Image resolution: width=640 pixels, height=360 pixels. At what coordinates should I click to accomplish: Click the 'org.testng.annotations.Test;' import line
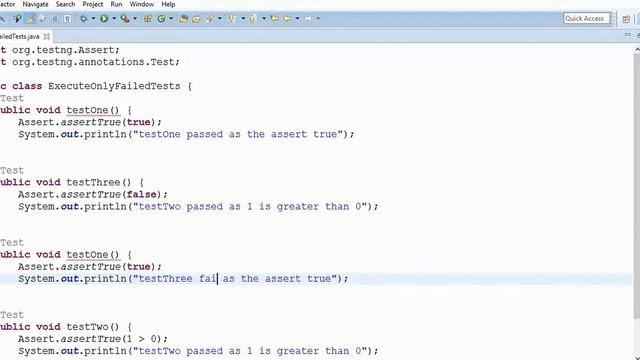90,62
